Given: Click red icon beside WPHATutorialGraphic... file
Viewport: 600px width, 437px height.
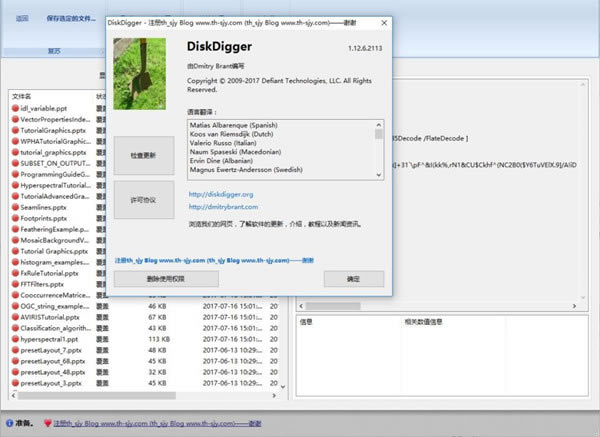Looking at the screenshot, I should click(15, 141).
